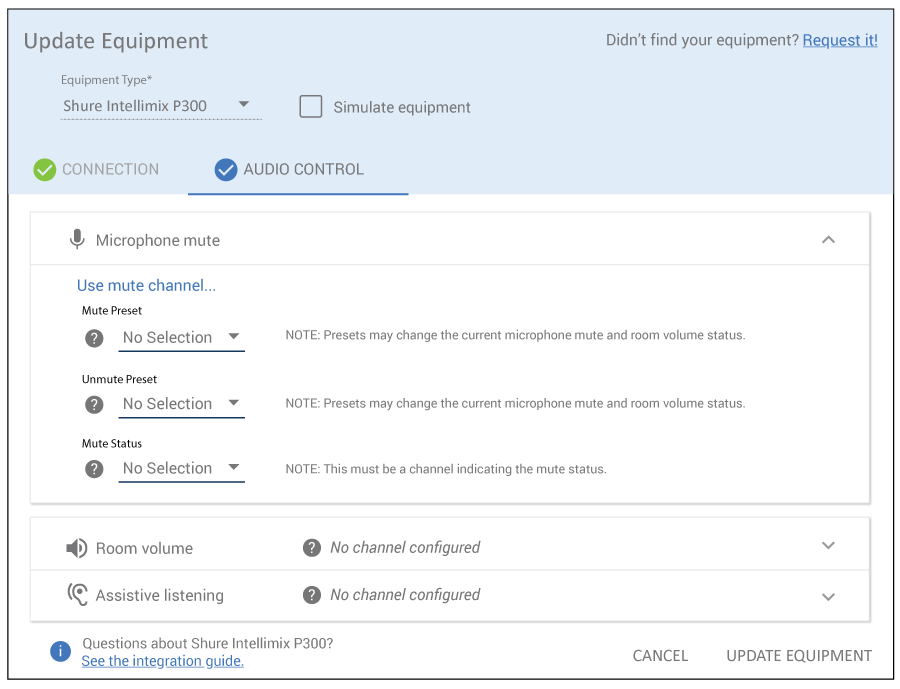
Task: Open the Mute Status dropdown
Action: tap(181, 468)
